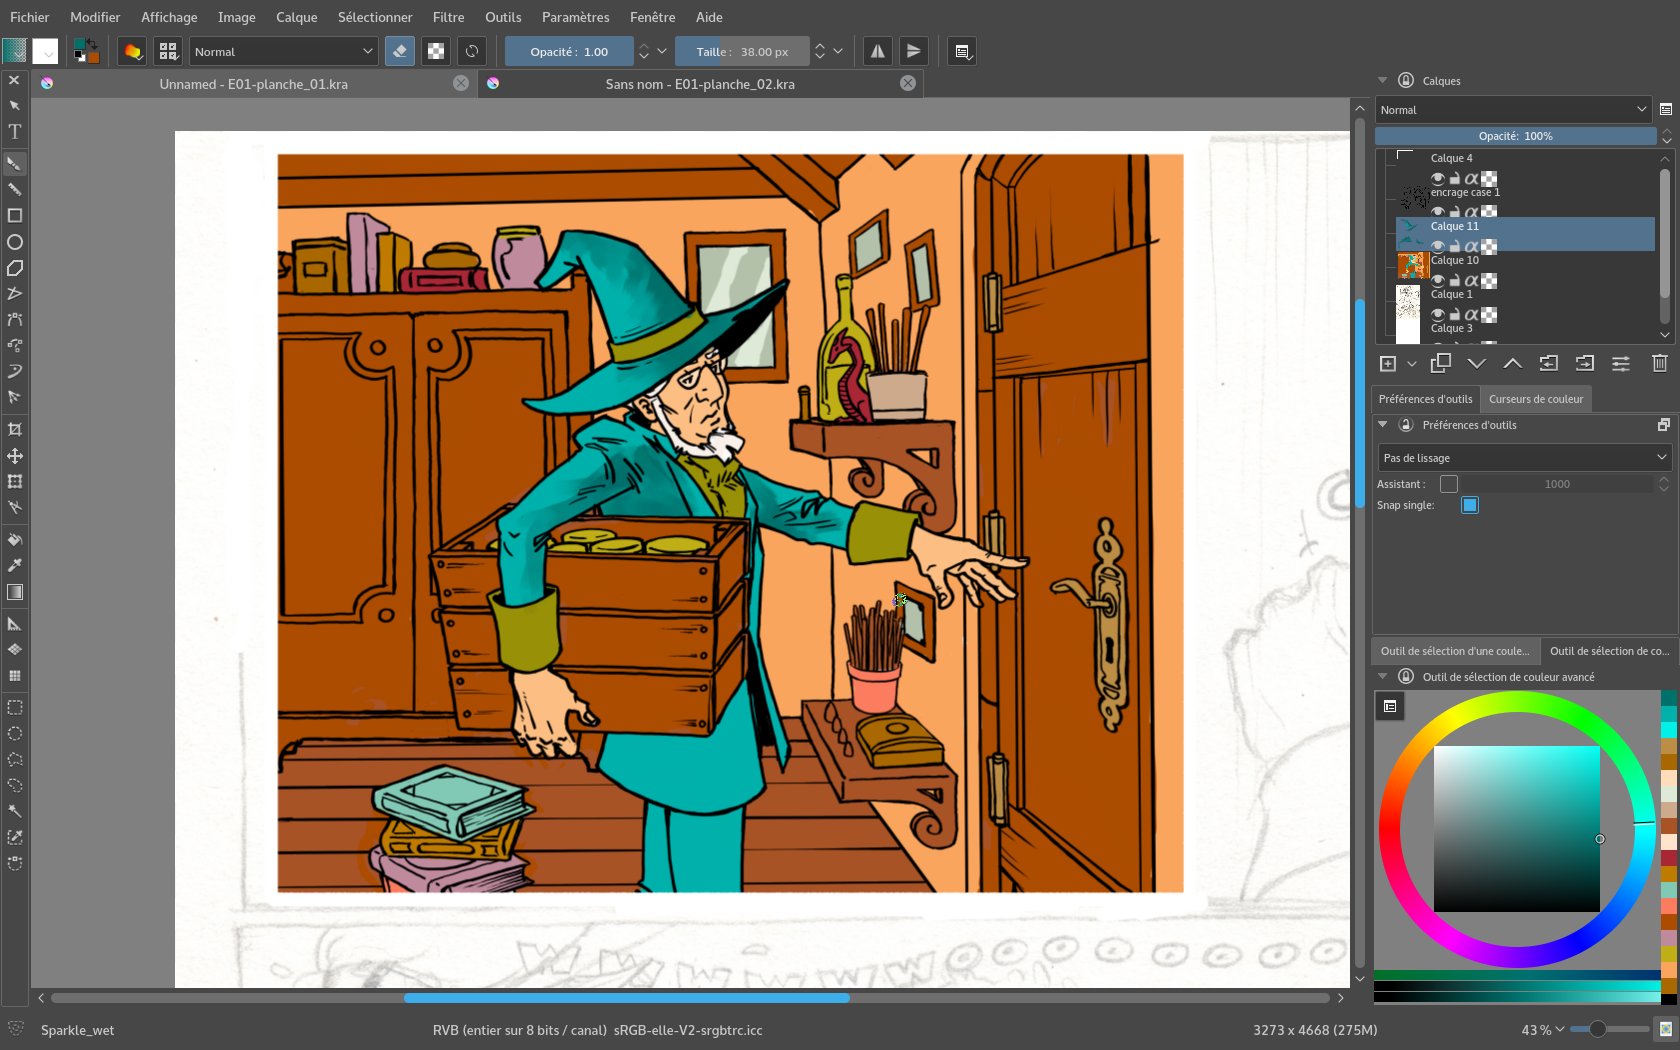The width and height of the screenshot is (1680, 1050).
Task: Collapse the Calques docker triangle
Action: point(1383,80)
